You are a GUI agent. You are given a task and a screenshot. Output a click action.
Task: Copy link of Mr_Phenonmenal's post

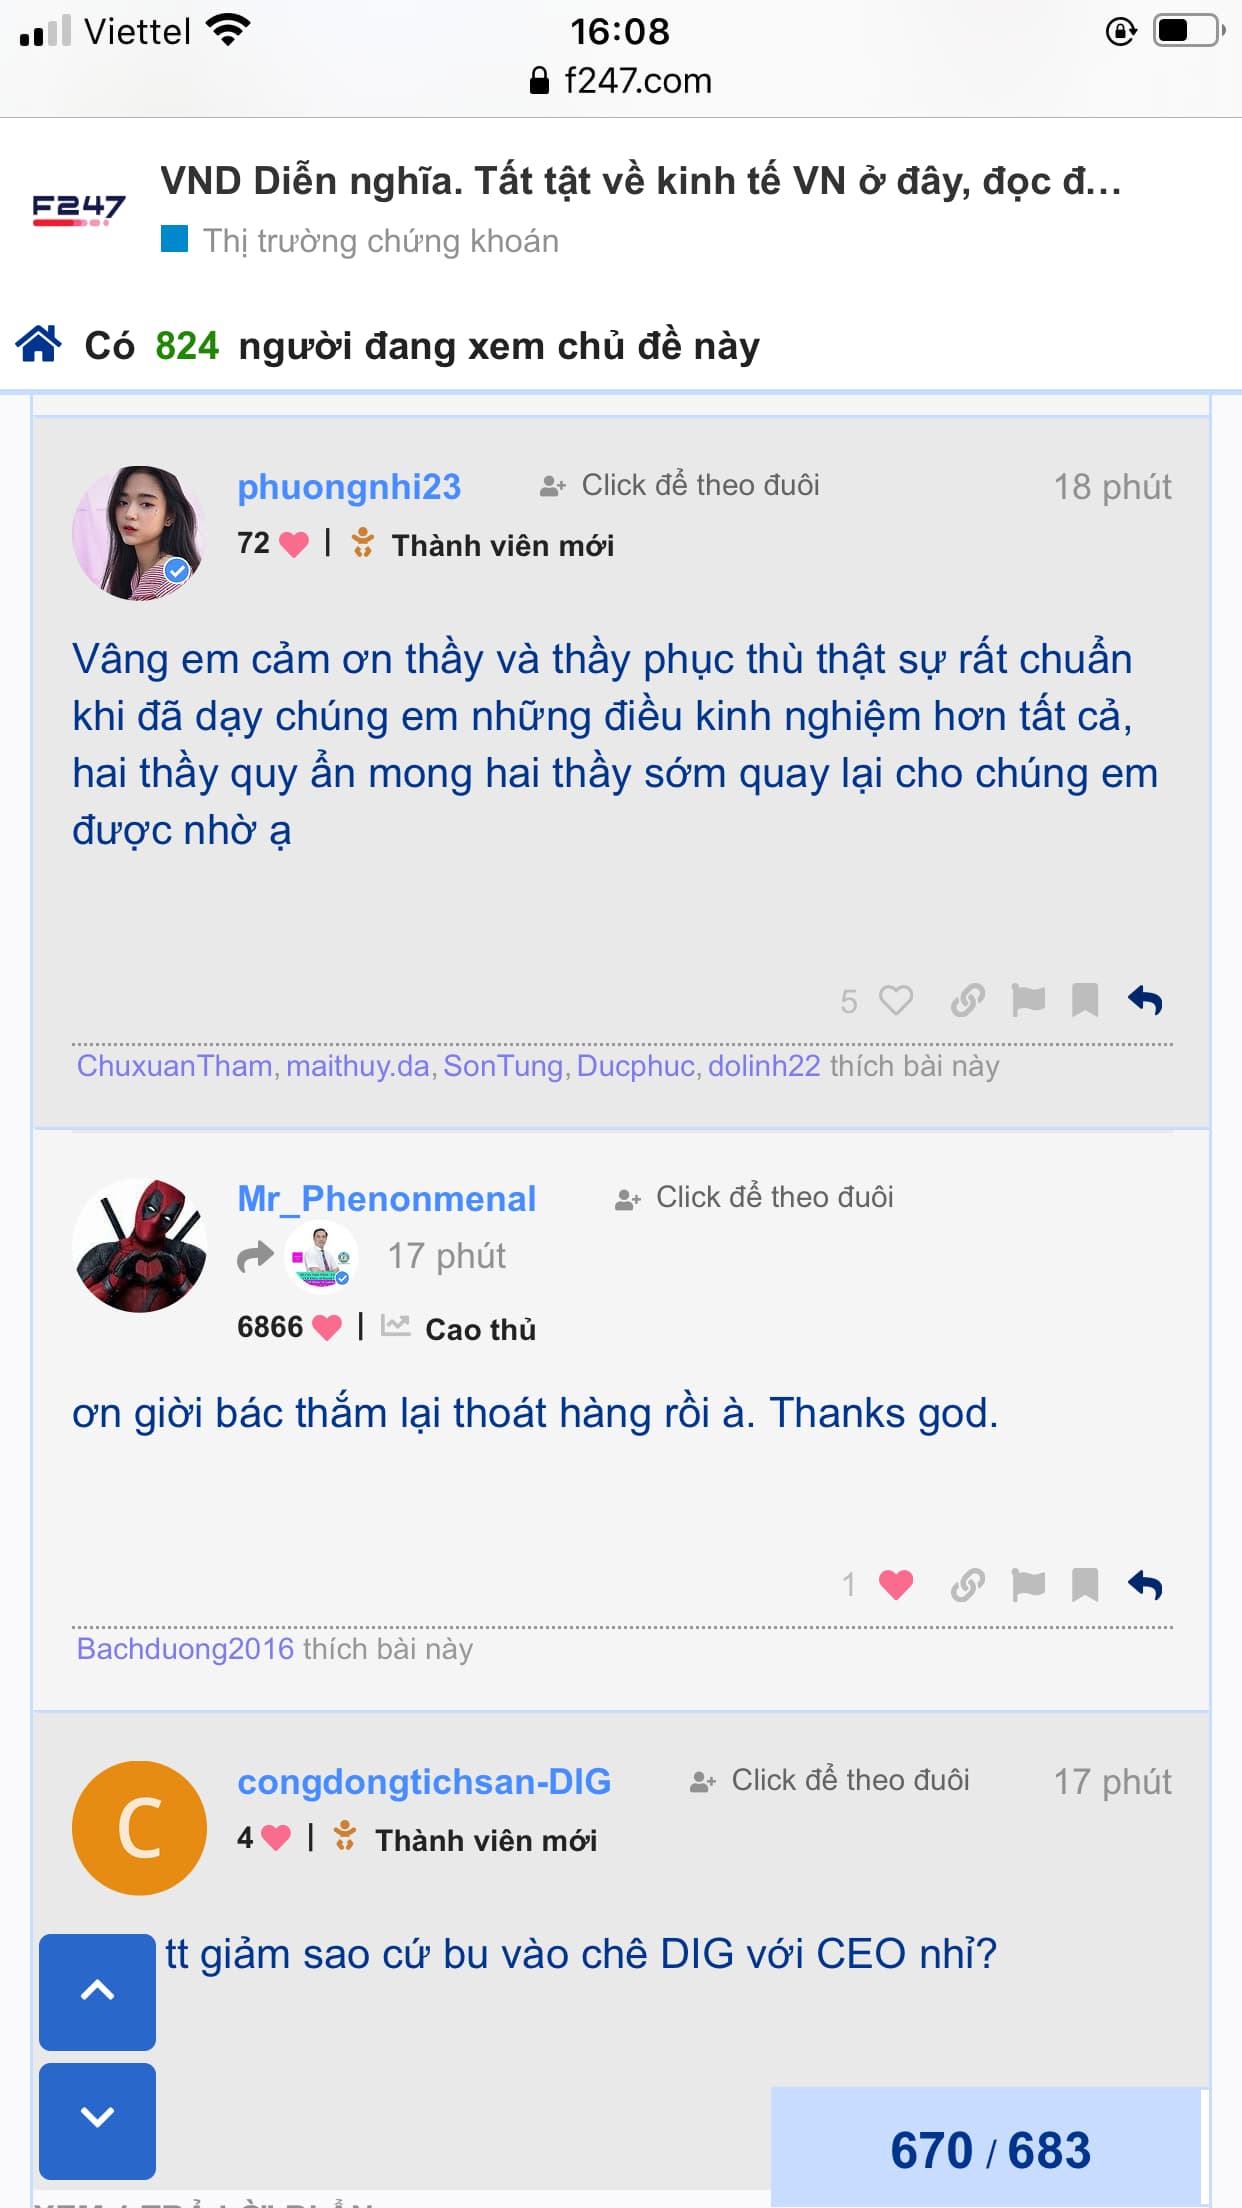tap(967, 1584)
